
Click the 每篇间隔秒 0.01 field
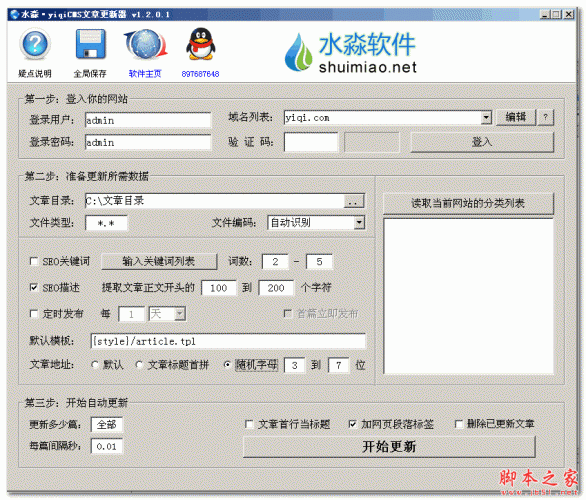click(x=107, y=446)
